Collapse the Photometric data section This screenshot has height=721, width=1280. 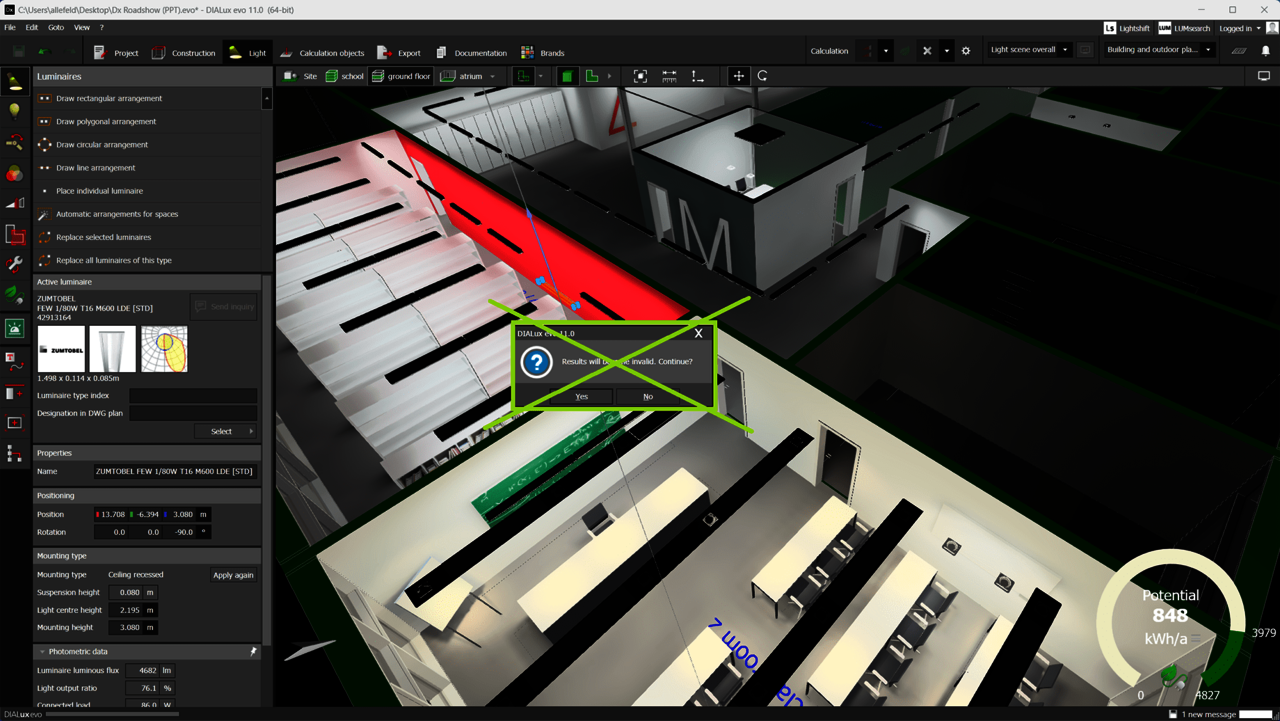point(42,652)
